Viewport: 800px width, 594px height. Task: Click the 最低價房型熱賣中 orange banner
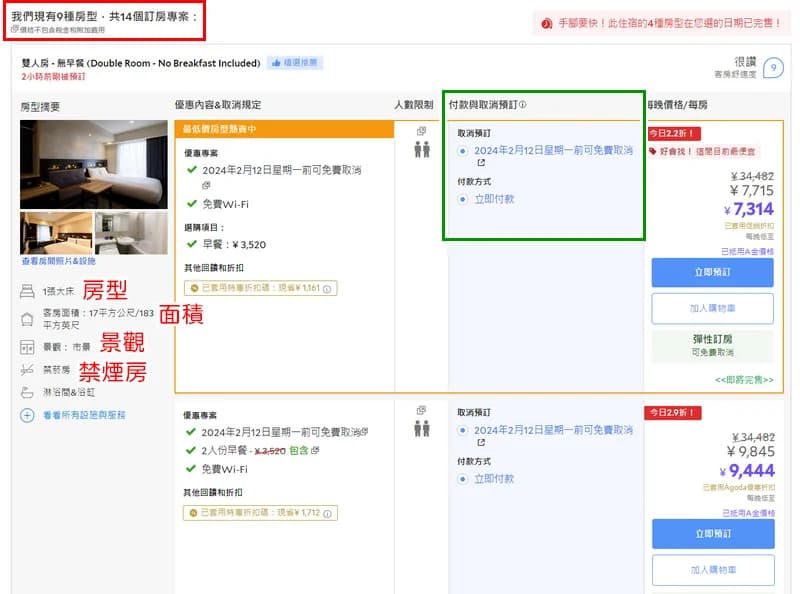[x=284, y=129]
